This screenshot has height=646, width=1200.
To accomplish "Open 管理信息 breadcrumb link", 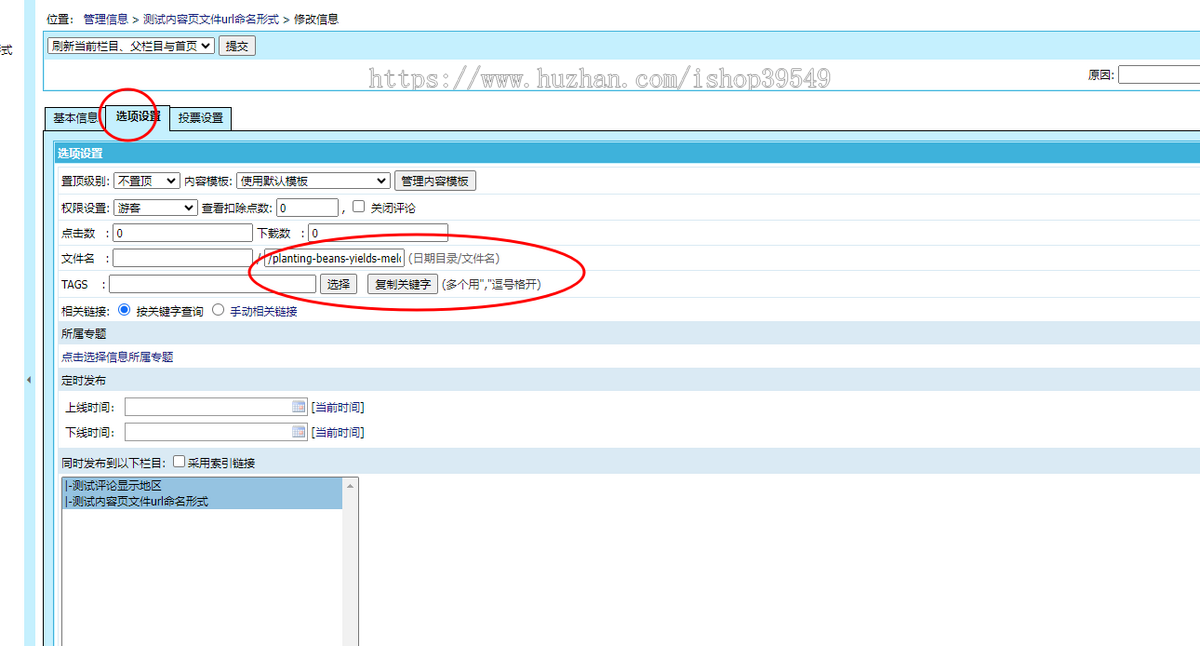I will (105, 19).
